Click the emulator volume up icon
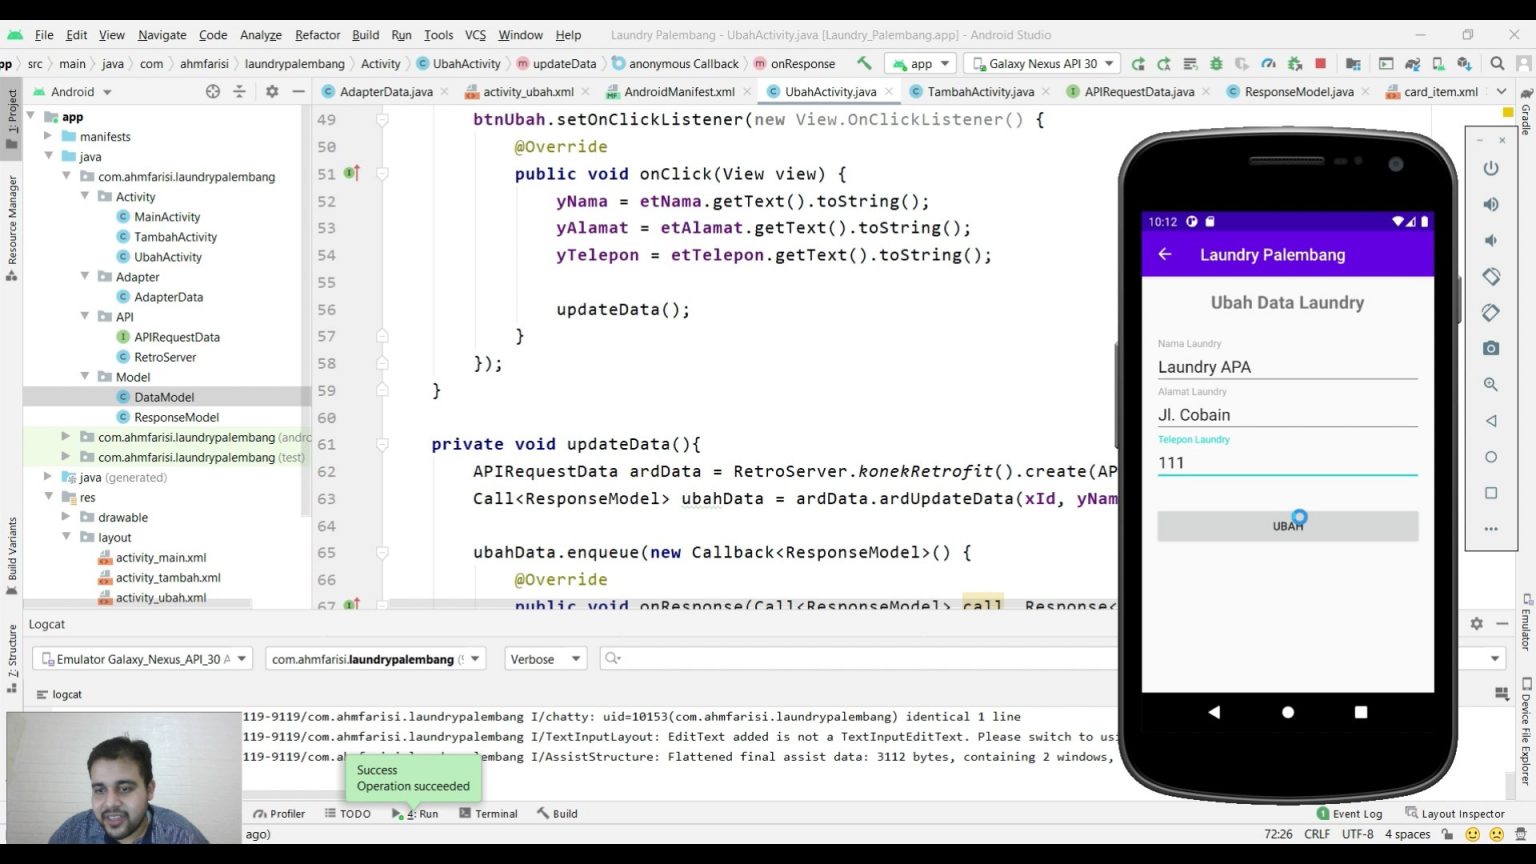The height and width of the screenshot is (864, 1536). 1491,204
